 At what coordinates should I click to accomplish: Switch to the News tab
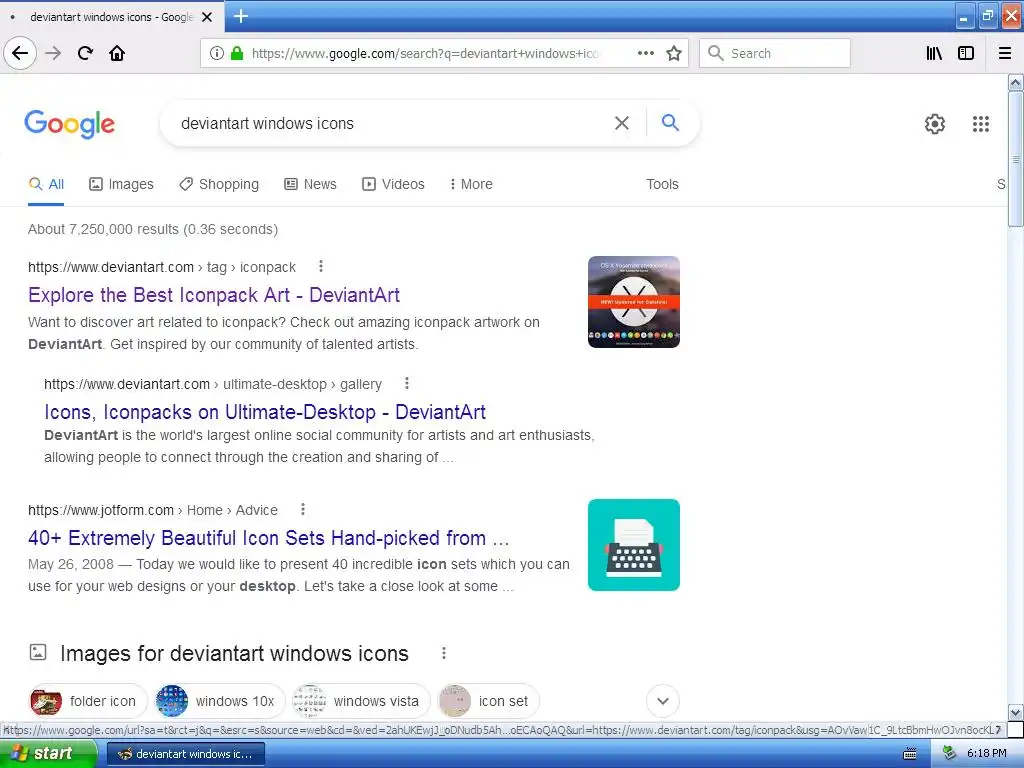[x=311, y=184]
